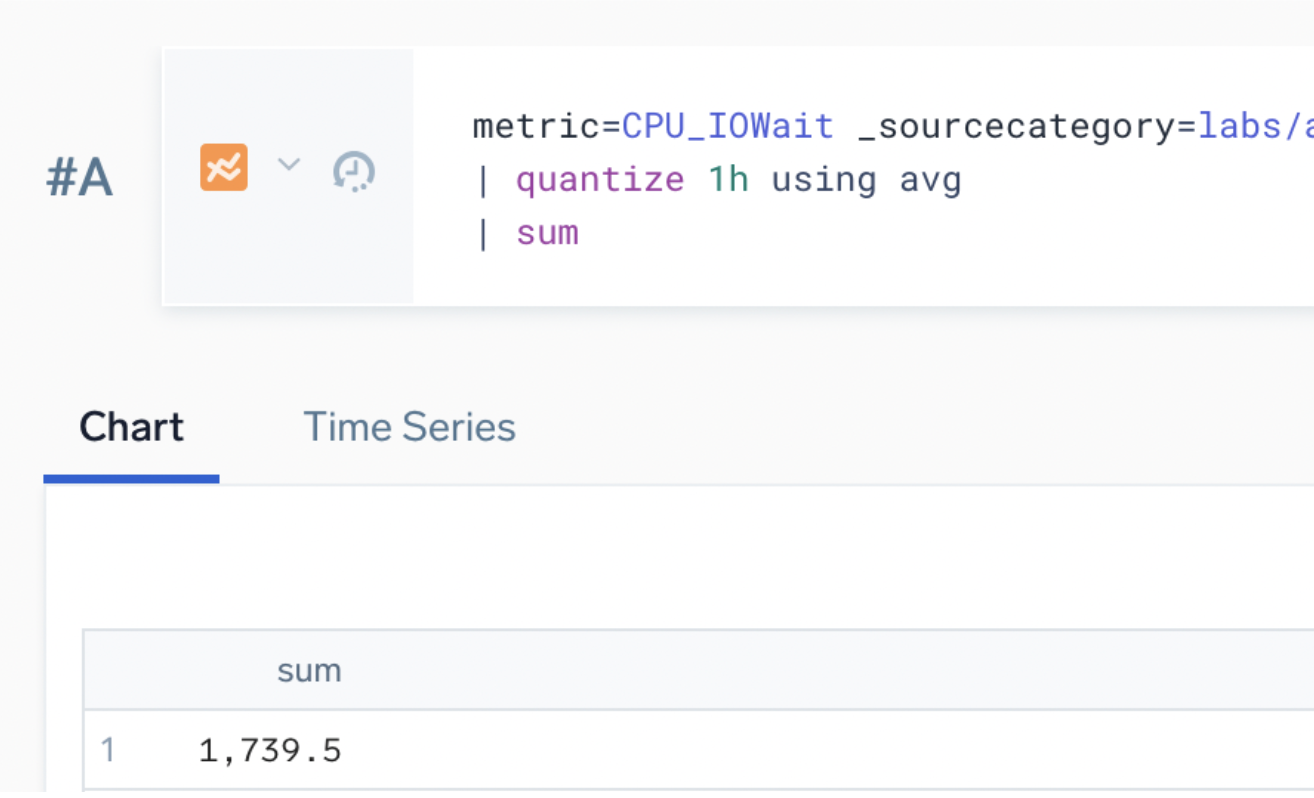
Task: Select the 1,739.5 result value
Action: pyautogui.click(x=268, y=748)
